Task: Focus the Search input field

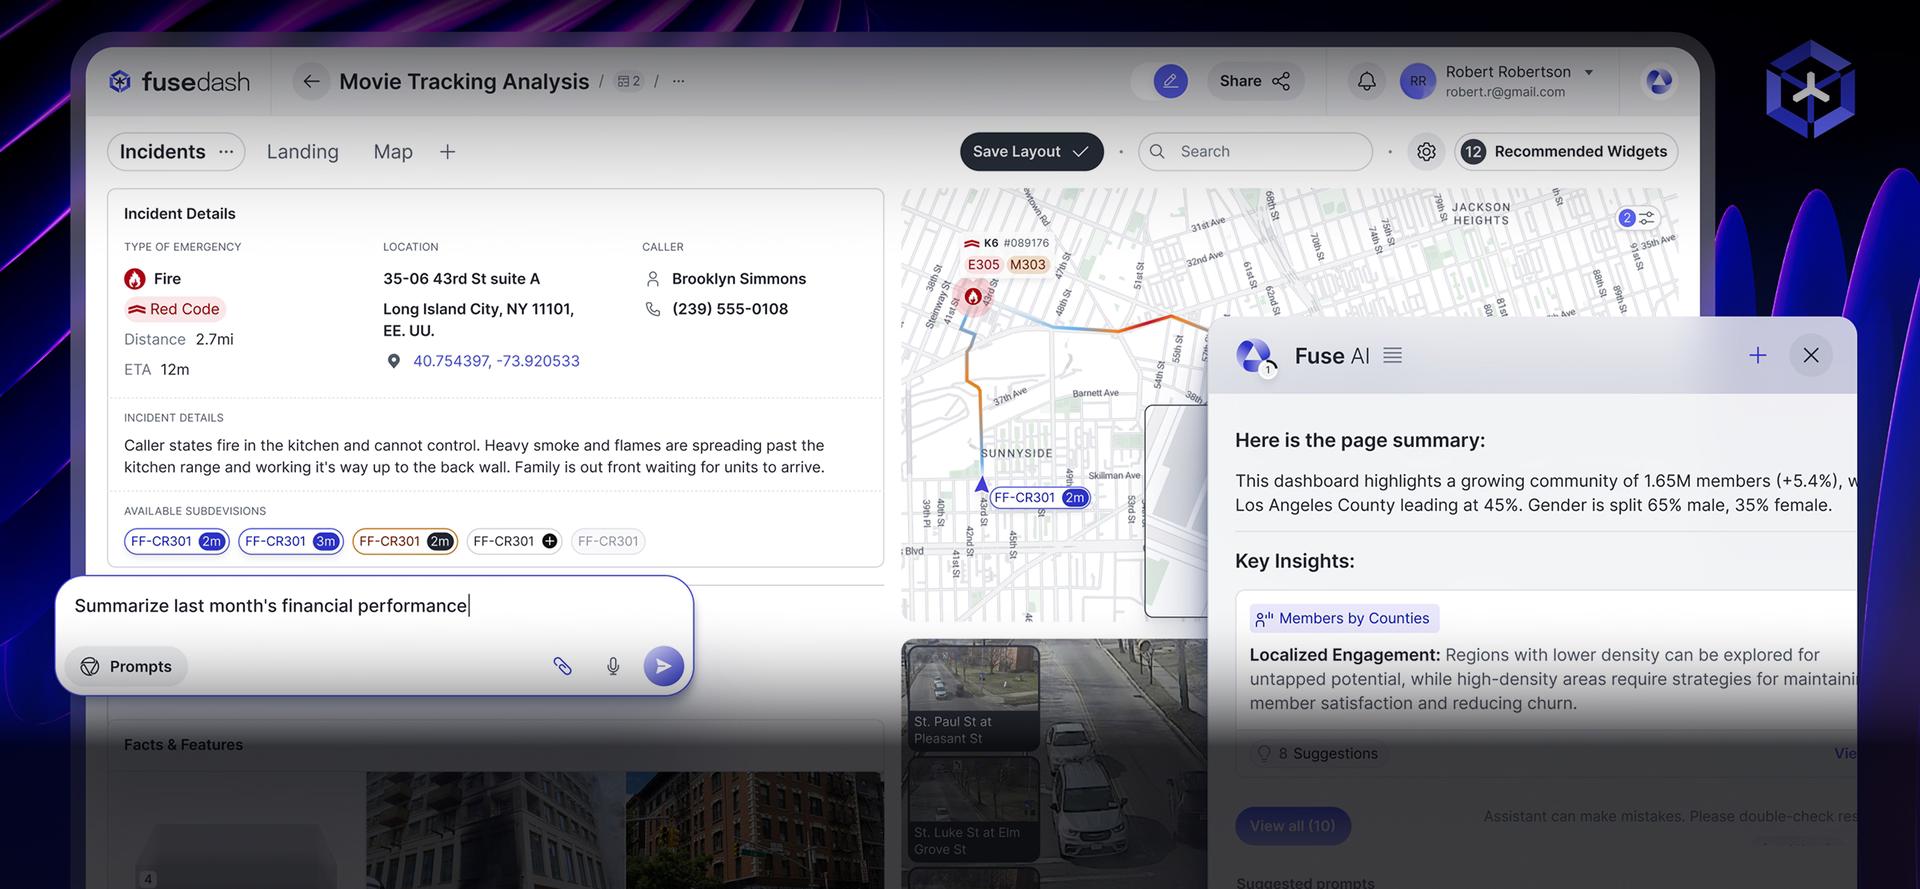Action: [1255, 151]
